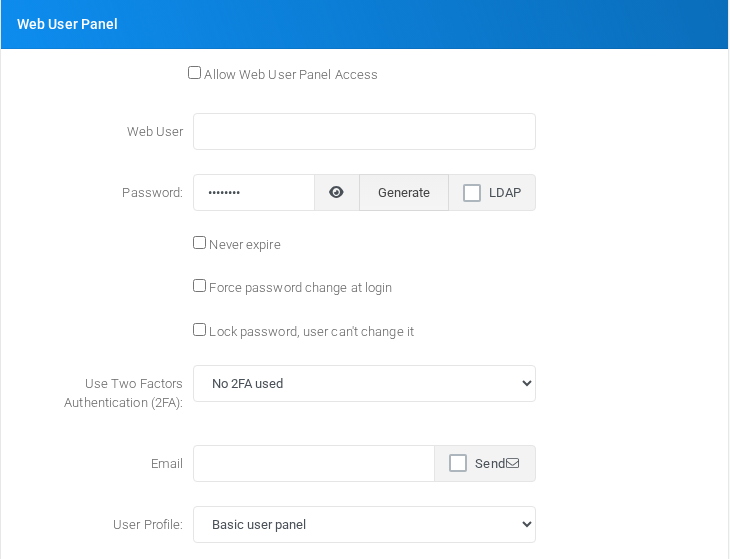Click the Web User label
The height and width of the screenshot is (559, 730).
tap(155, 132)
